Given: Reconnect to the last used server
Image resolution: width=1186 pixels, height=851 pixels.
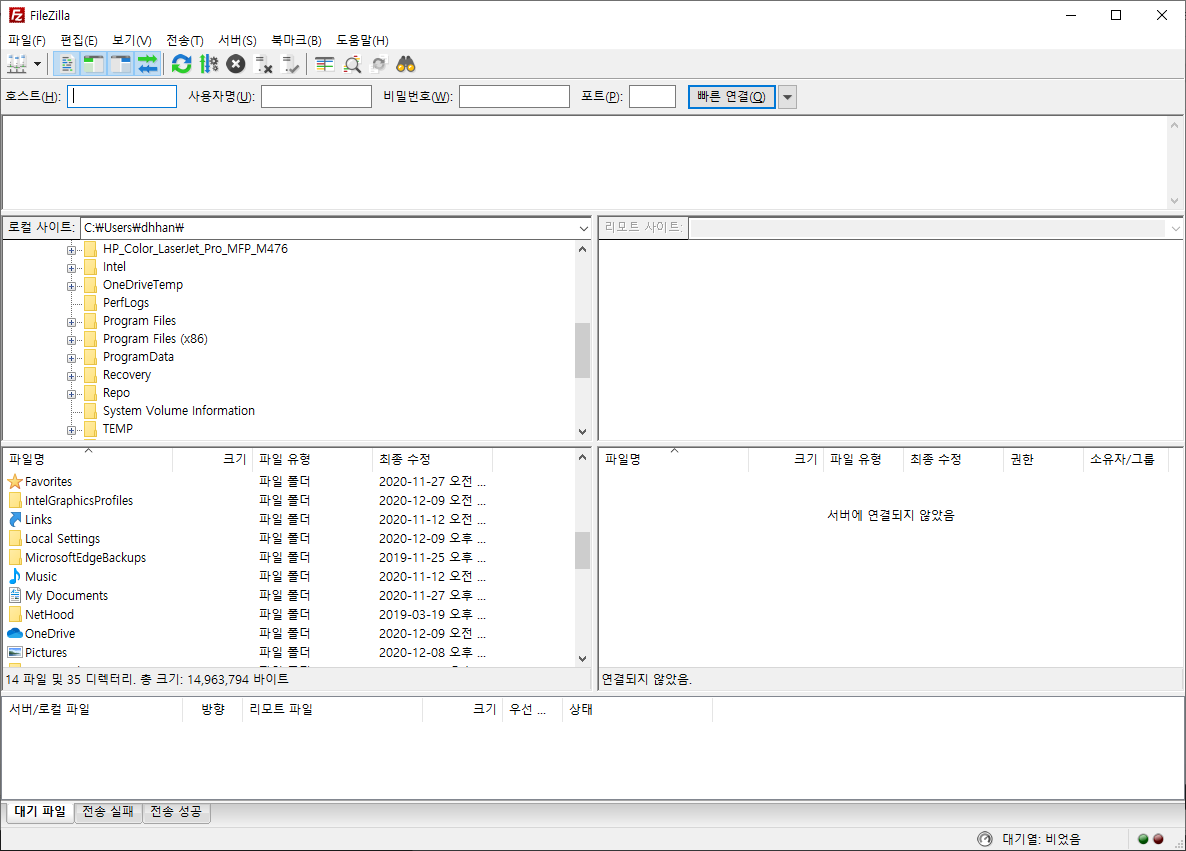Looking at the screenshot, I should click(x=290, y=64).
